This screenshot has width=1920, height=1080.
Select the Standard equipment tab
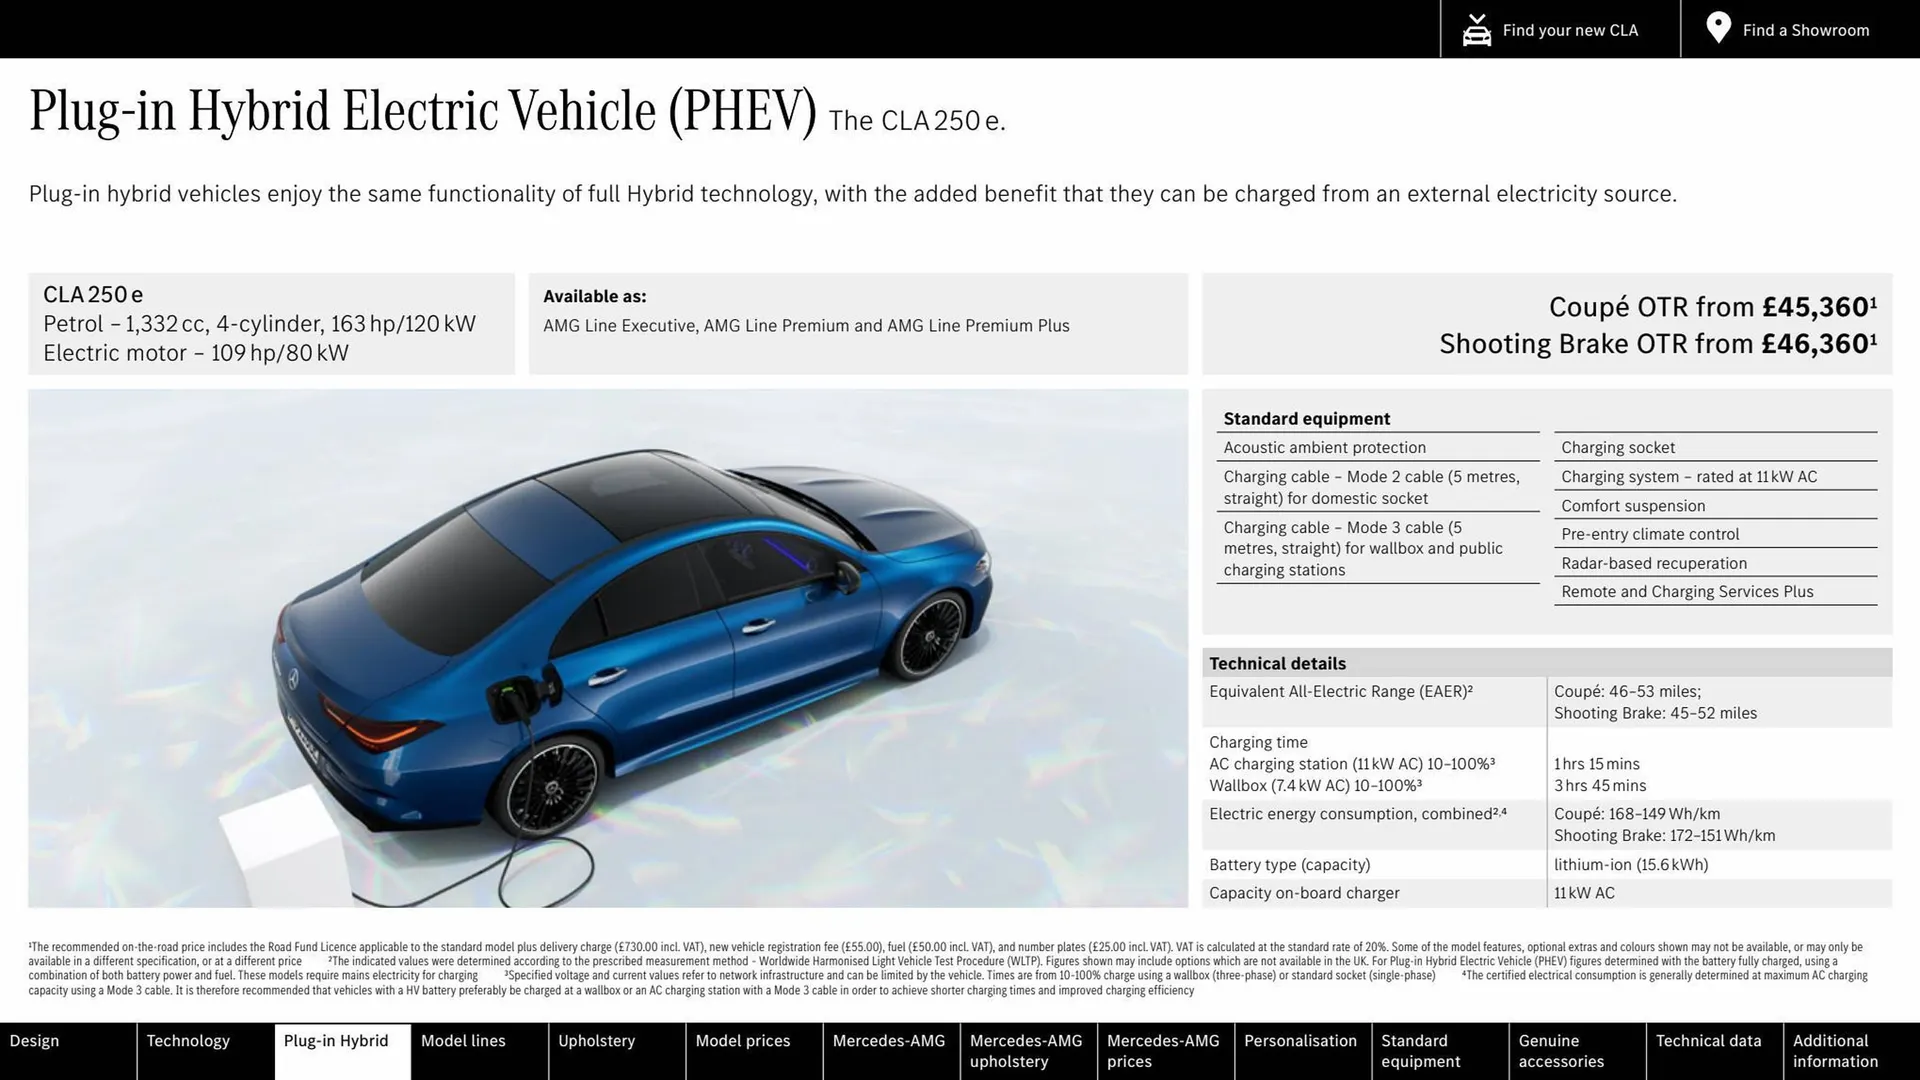[x=1429, y=1051]
